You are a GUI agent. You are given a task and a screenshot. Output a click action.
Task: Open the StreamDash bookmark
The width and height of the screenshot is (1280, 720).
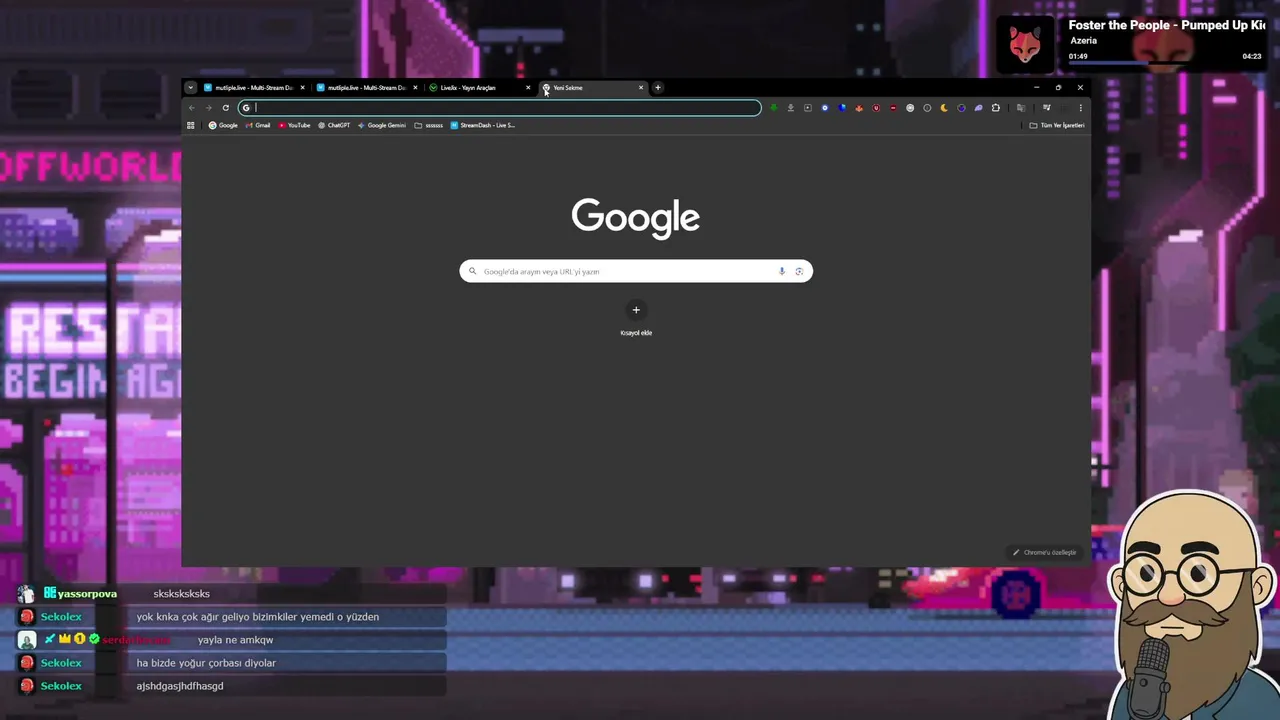point(483,125)
